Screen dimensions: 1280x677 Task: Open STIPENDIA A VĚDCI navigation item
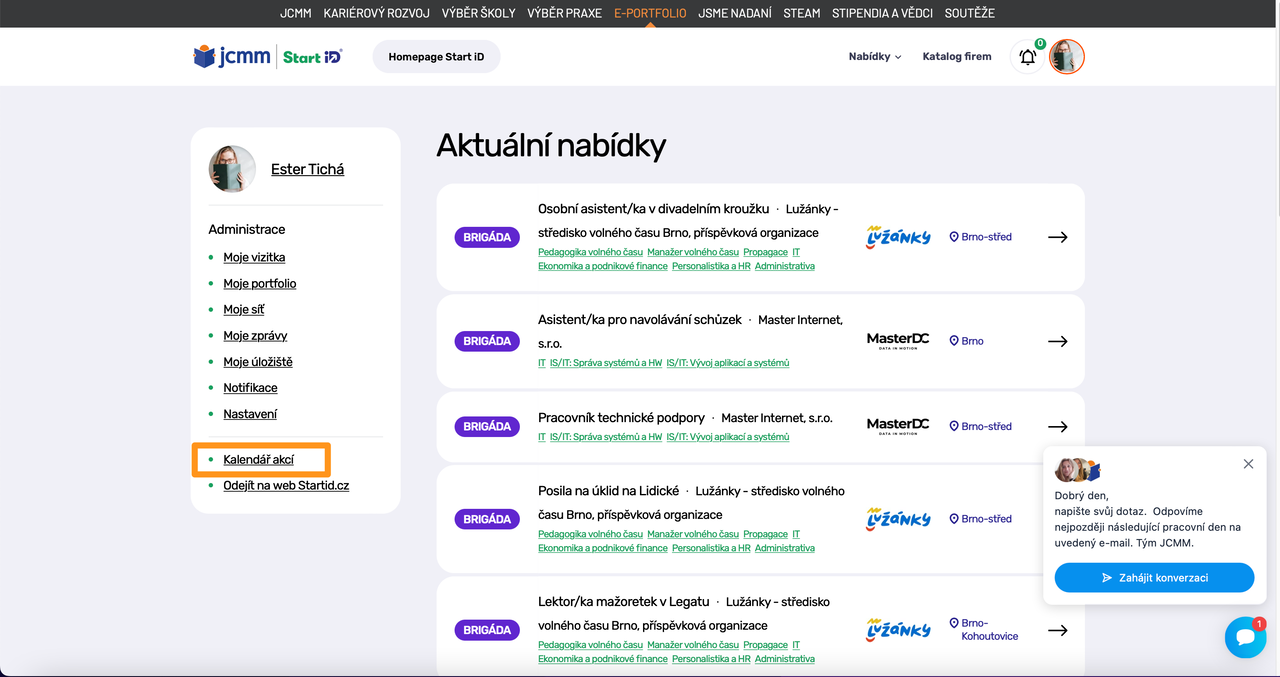click(883, 13)
